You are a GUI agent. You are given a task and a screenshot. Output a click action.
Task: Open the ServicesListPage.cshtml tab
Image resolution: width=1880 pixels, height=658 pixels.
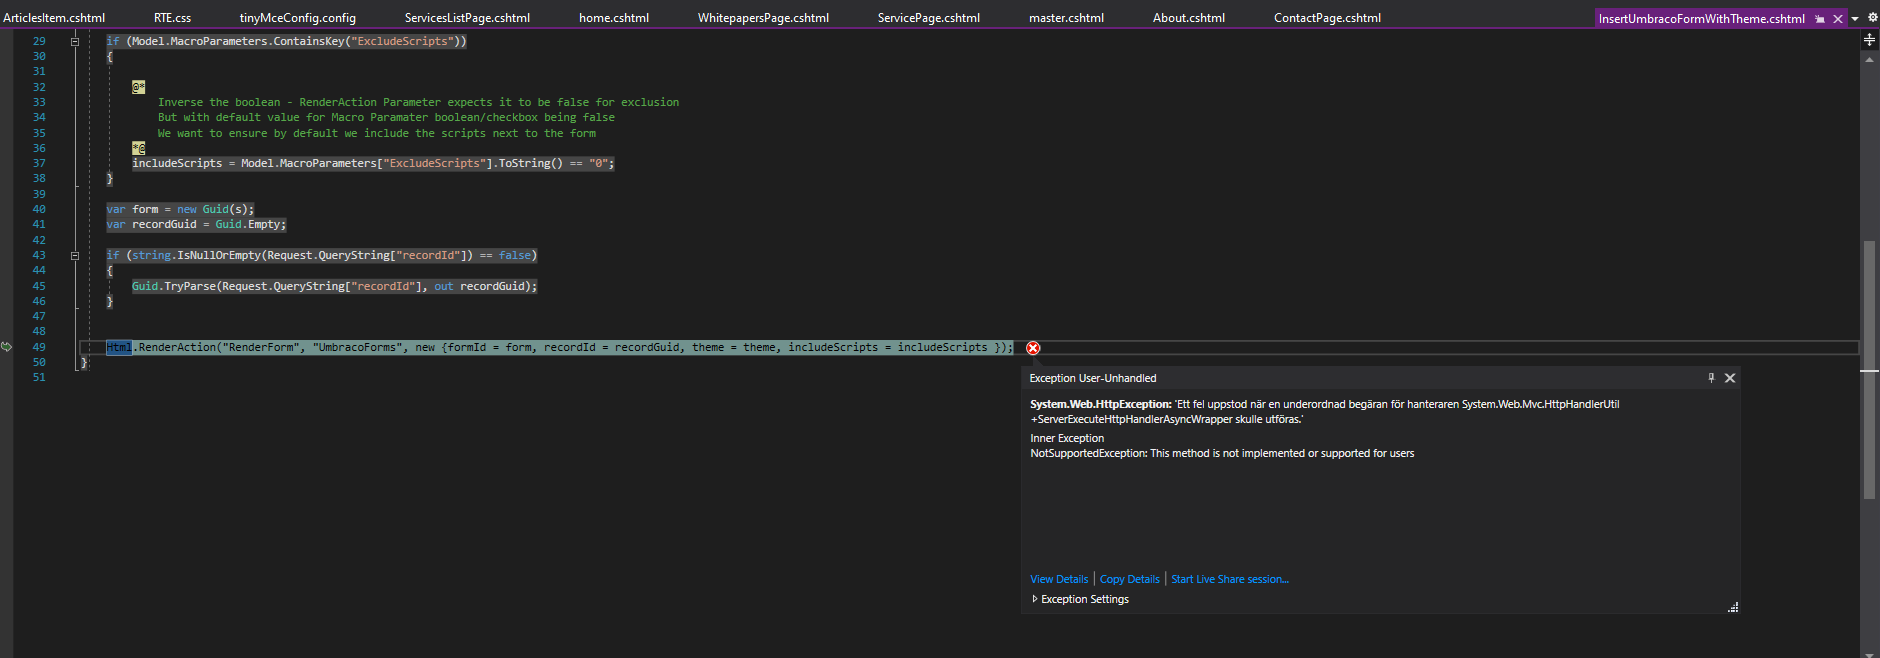tap(467, 18)
